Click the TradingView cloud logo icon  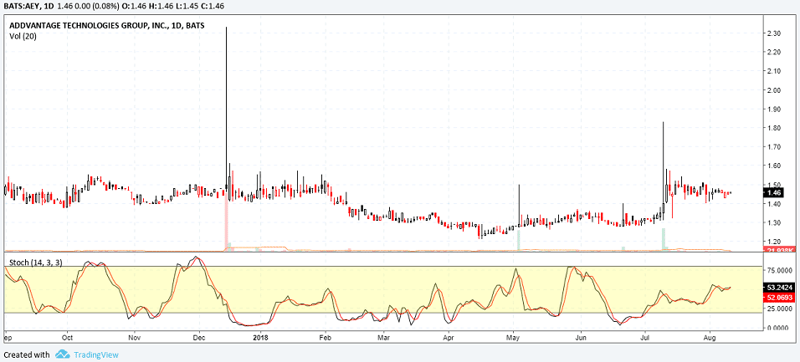point(62,354)
